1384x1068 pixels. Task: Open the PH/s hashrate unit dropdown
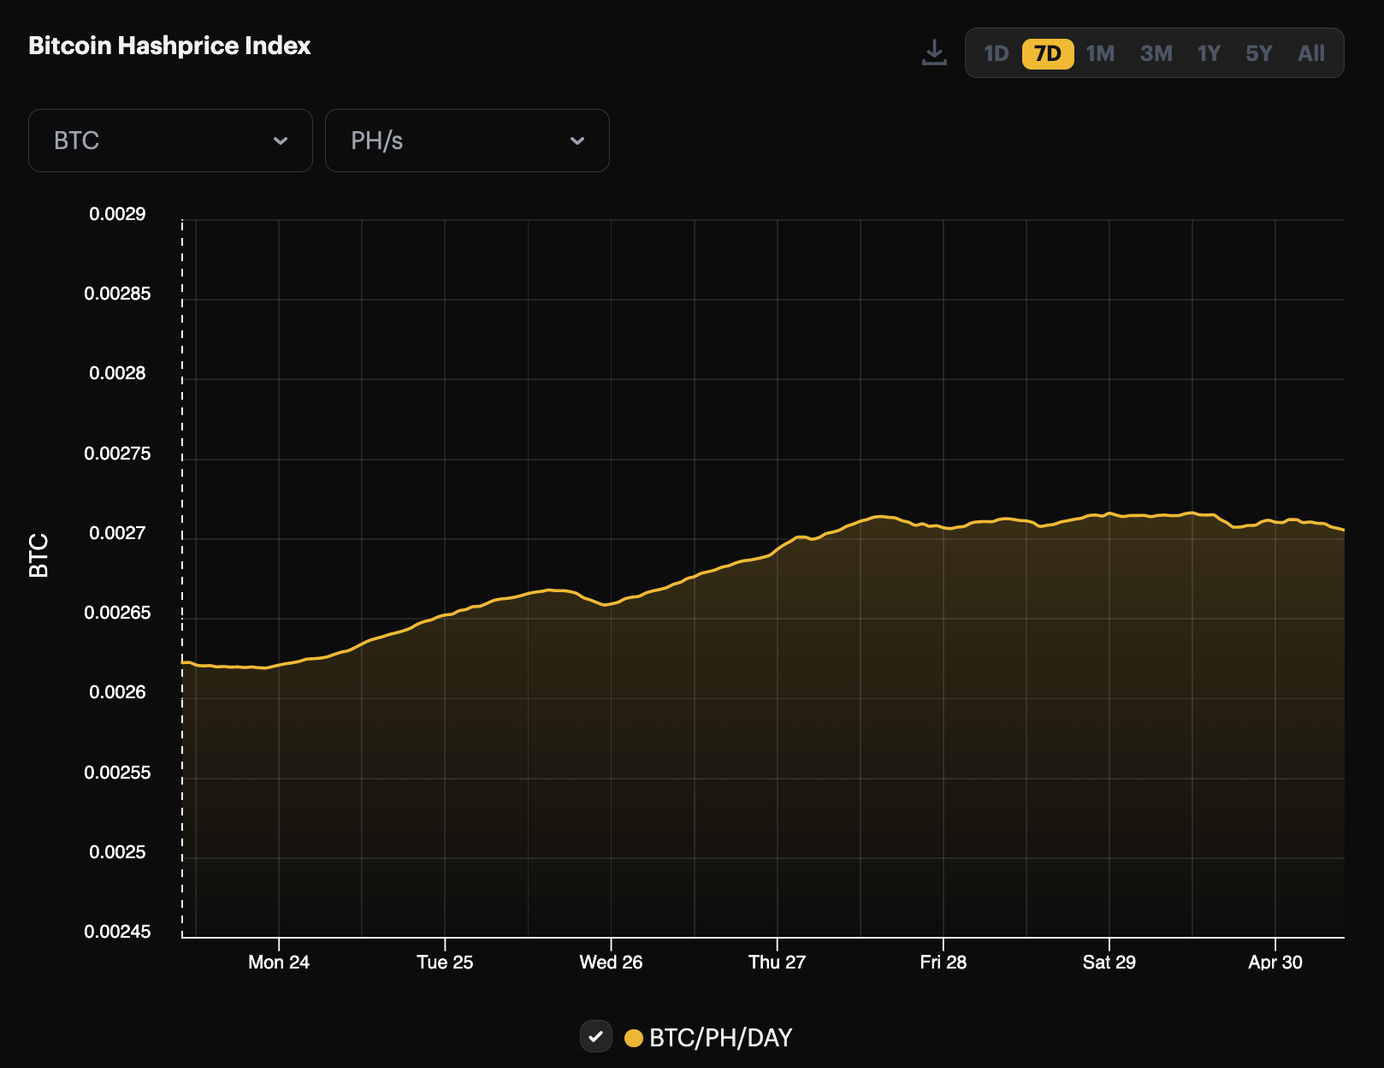467,140
